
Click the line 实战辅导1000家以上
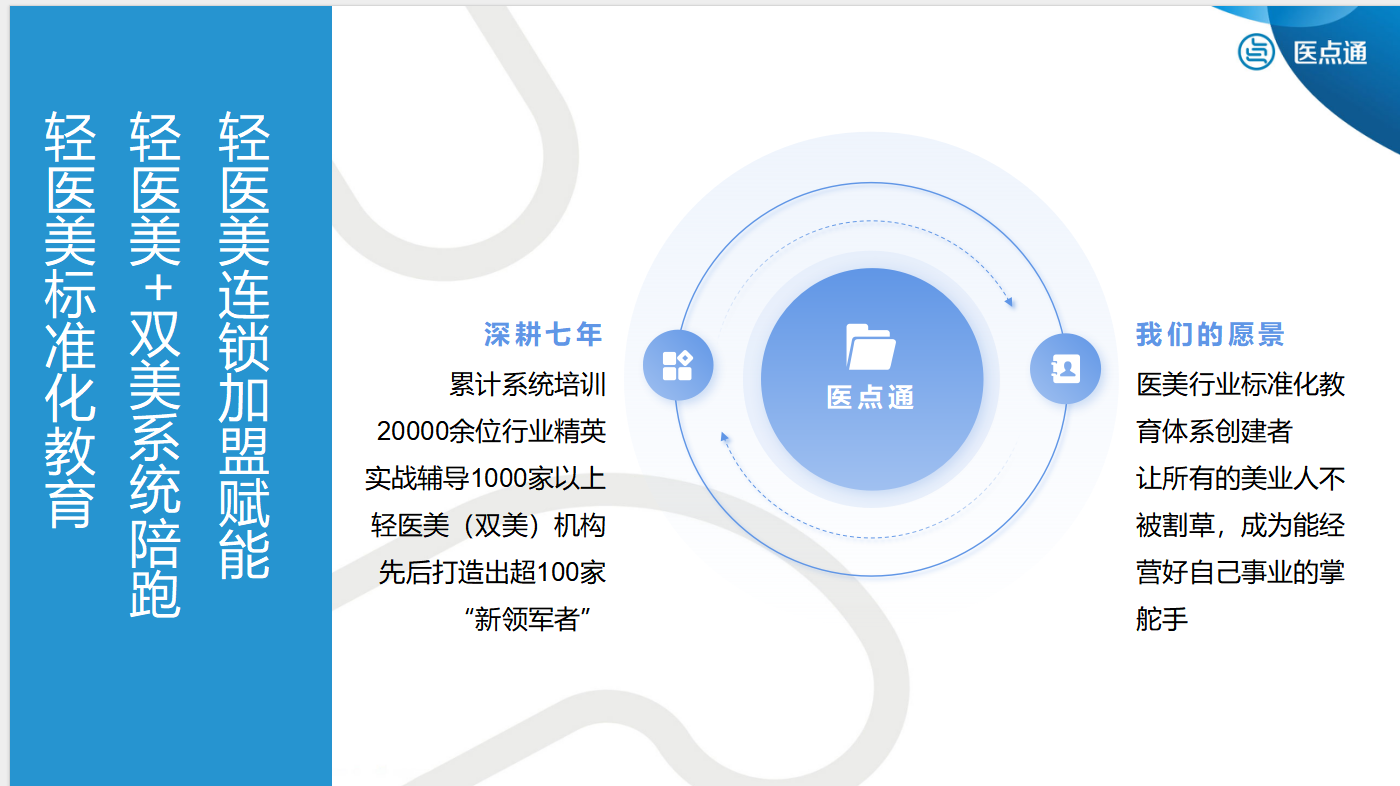[486, 478]
